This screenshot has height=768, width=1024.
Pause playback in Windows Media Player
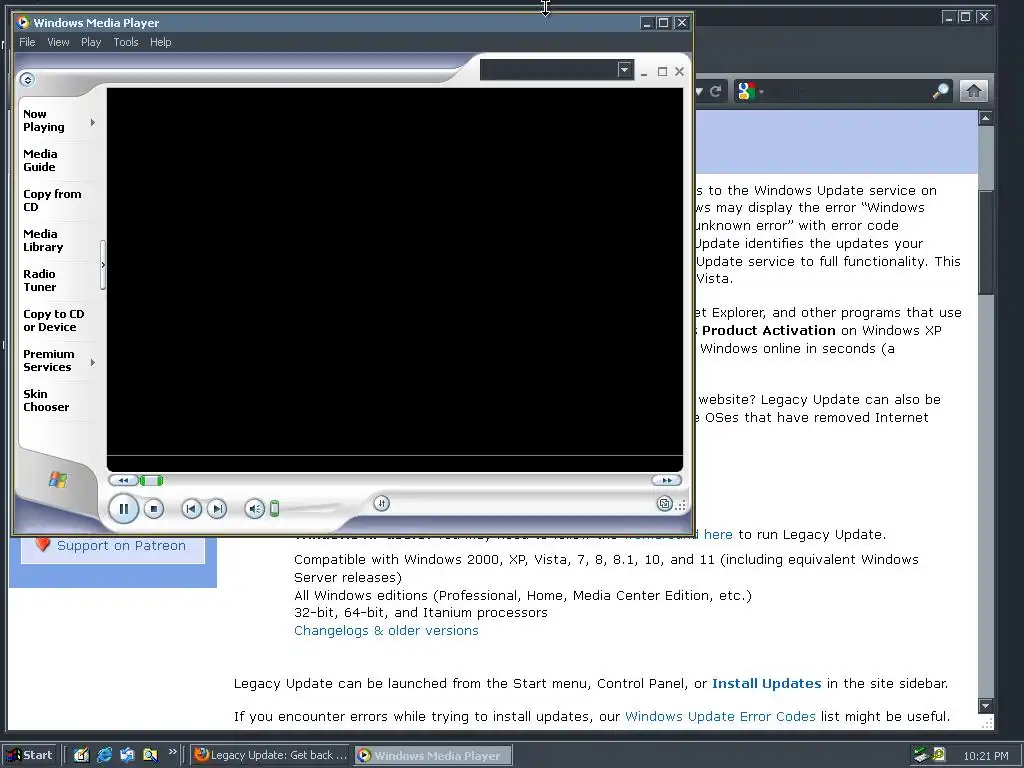123,509
